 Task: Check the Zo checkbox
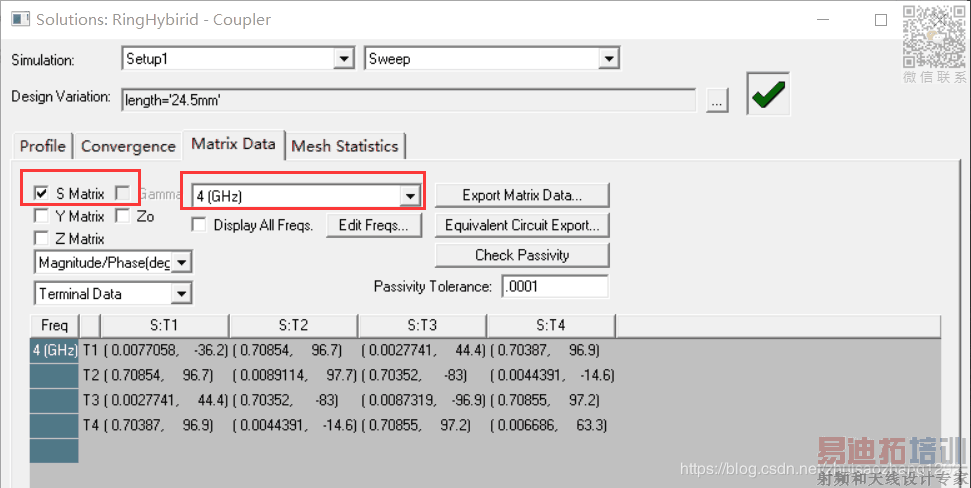pyautogui.click(x=123, y=216)
